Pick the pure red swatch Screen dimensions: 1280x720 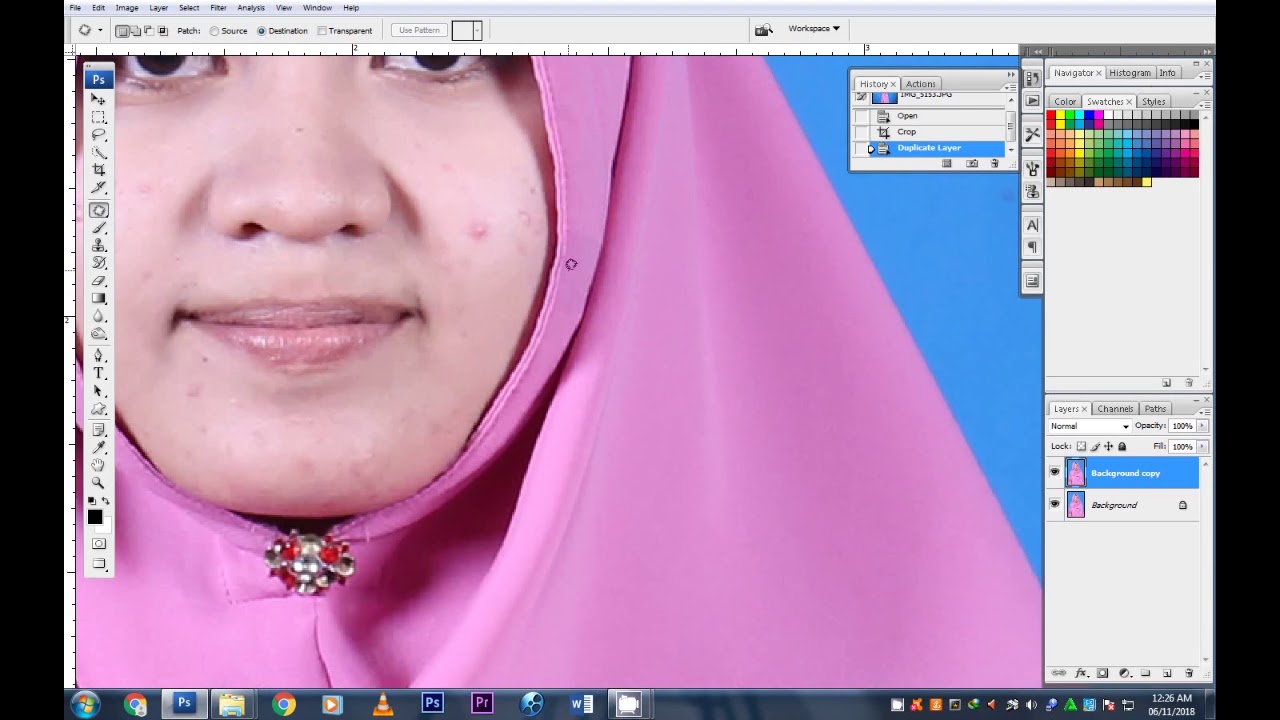[x=1051, y=116]
